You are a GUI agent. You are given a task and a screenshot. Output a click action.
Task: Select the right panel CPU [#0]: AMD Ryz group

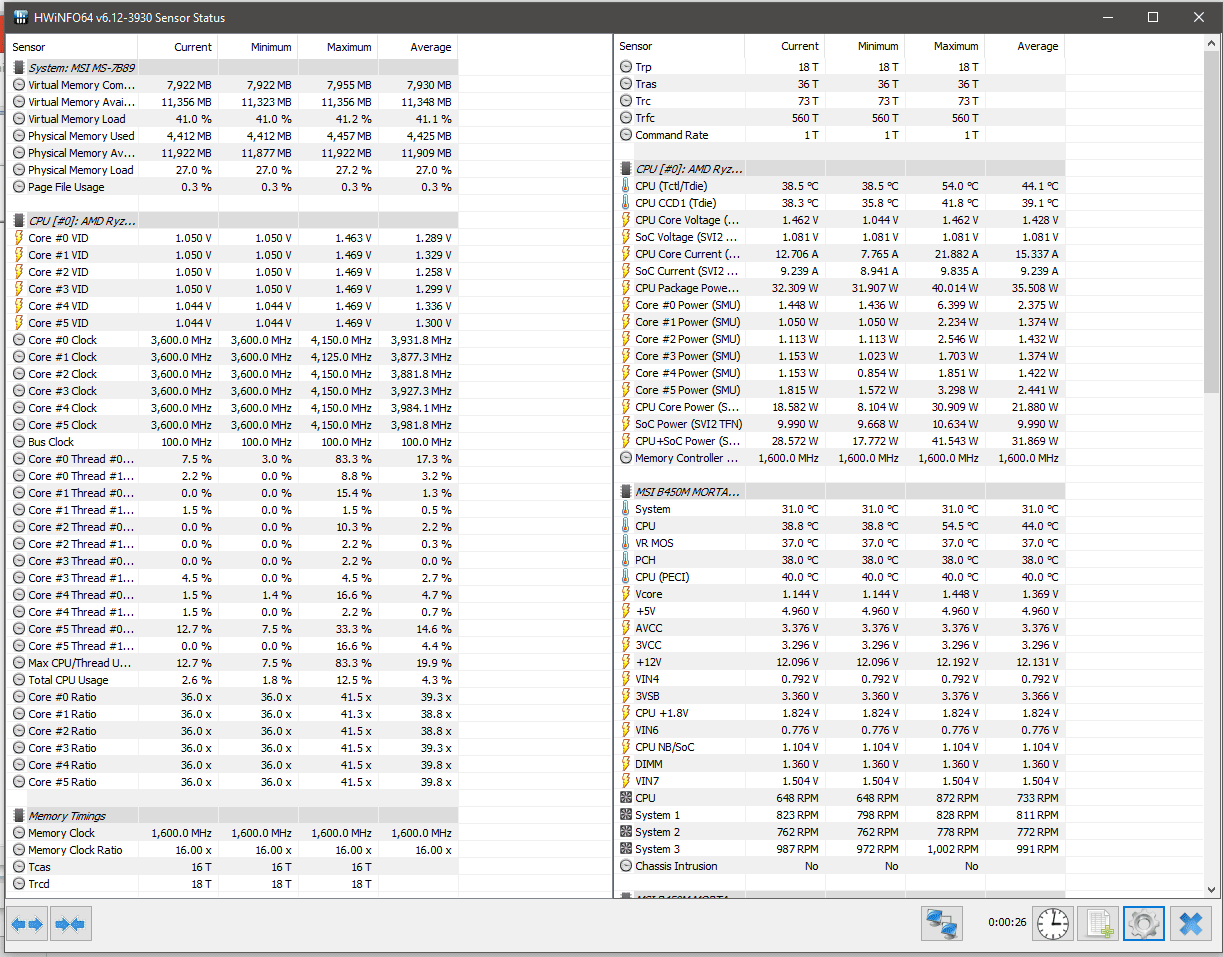pos(841,169)
